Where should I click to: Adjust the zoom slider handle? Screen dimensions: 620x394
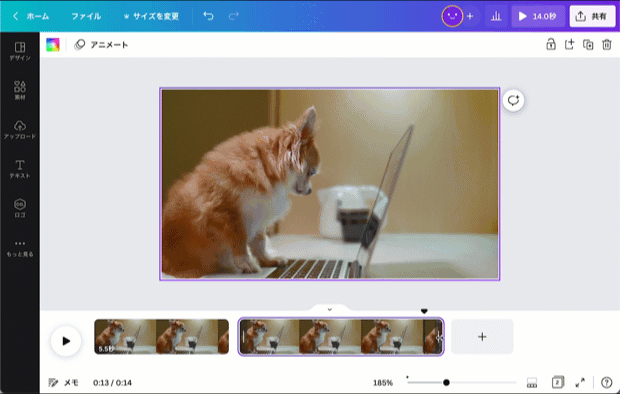click(x=446, y=382)
